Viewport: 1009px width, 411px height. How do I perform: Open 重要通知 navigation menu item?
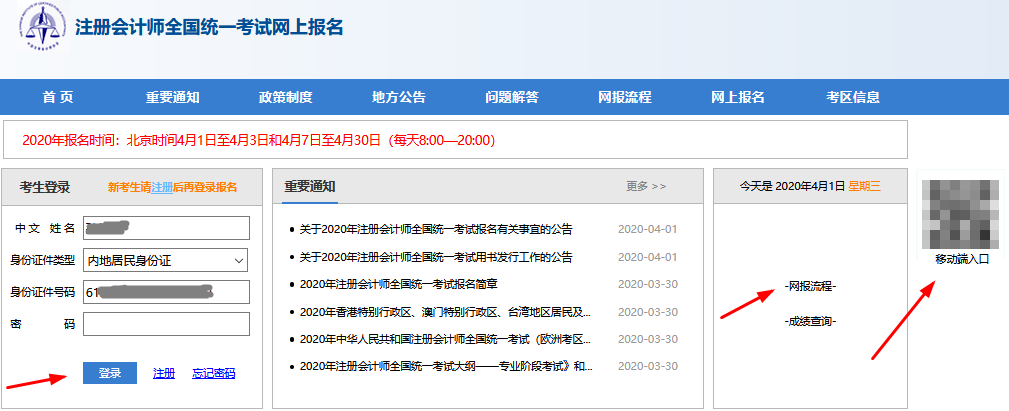tap(172, 97)
